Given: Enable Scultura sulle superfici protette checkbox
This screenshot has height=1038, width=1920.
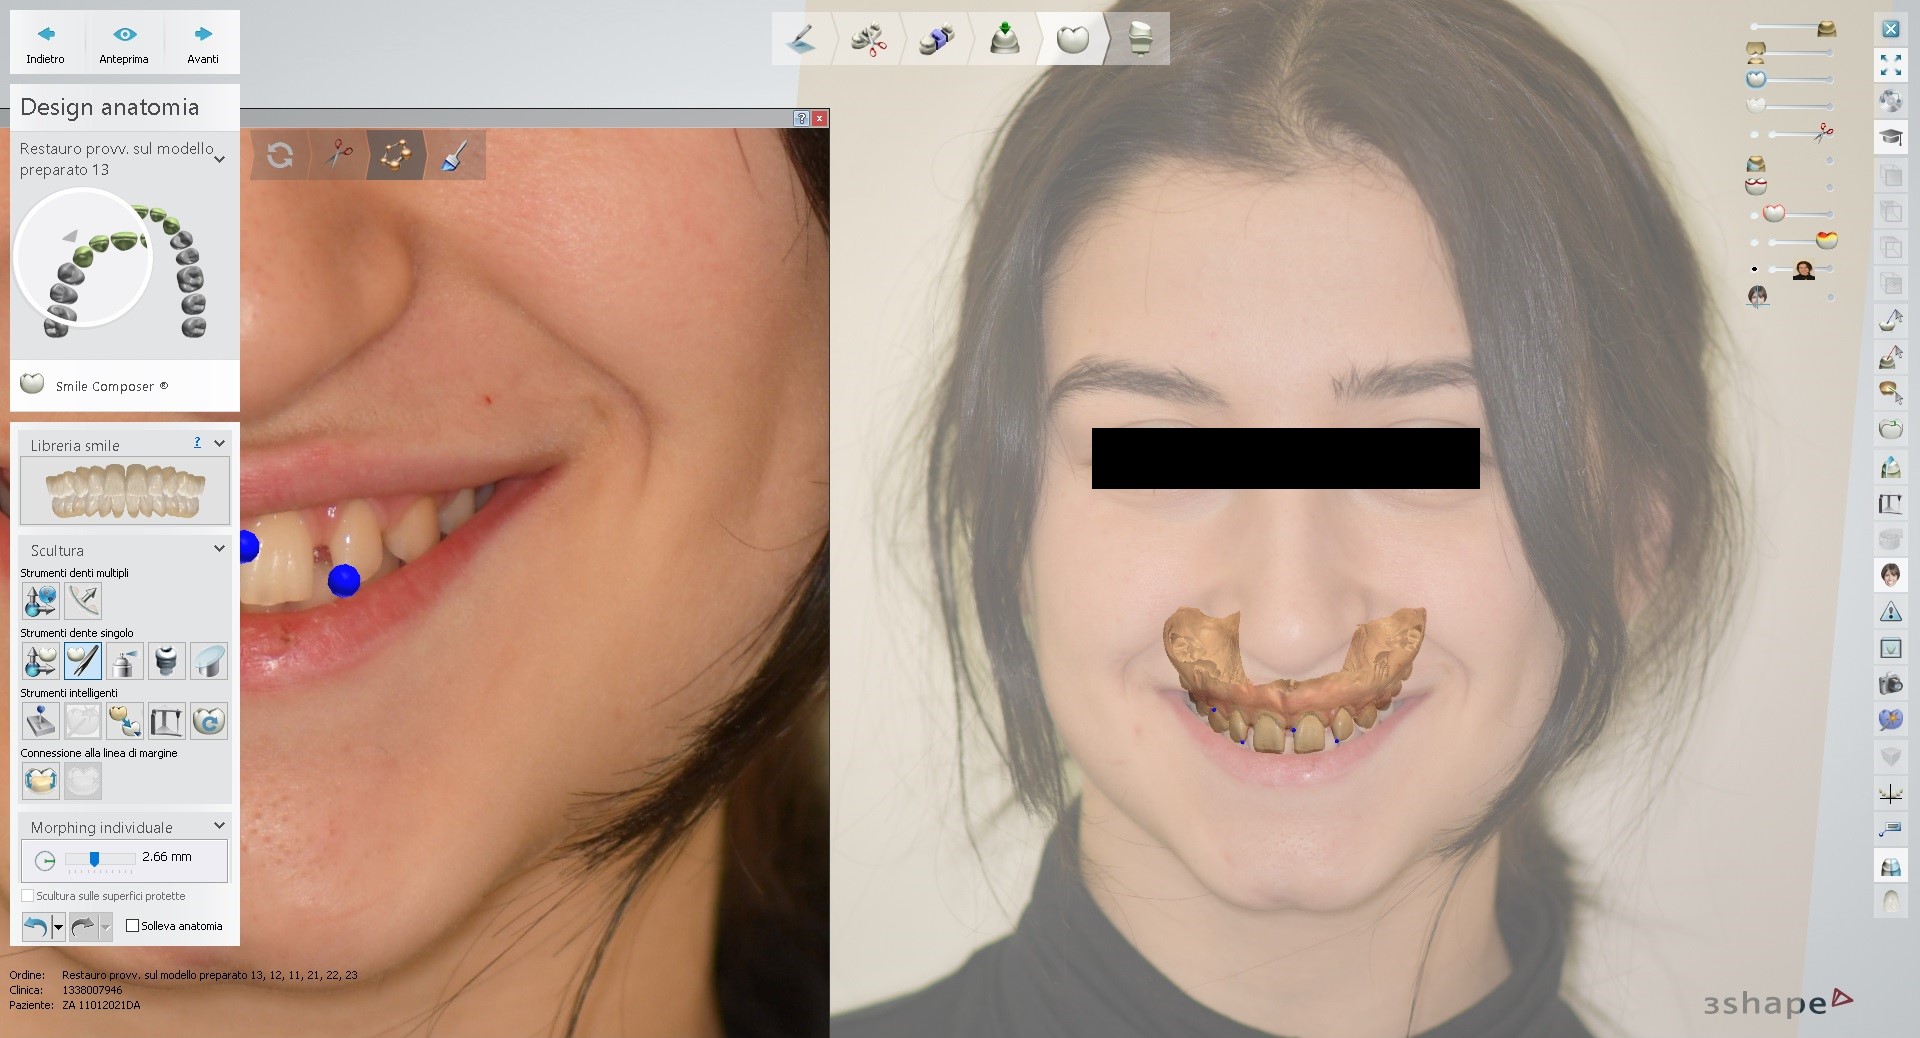Looking at the screenshot, I should click(28, 896).
